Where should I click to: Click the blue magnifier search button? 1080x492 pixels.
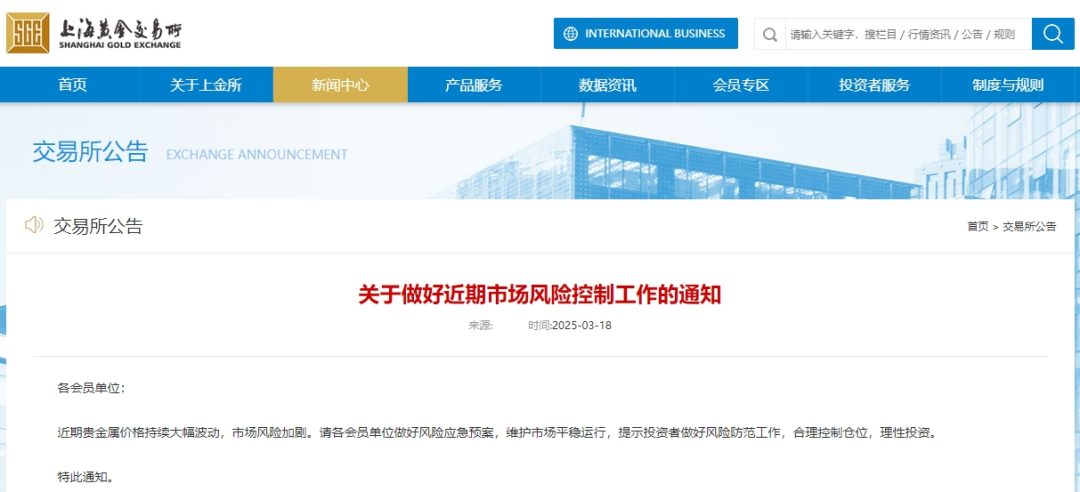pos(1052,34)
